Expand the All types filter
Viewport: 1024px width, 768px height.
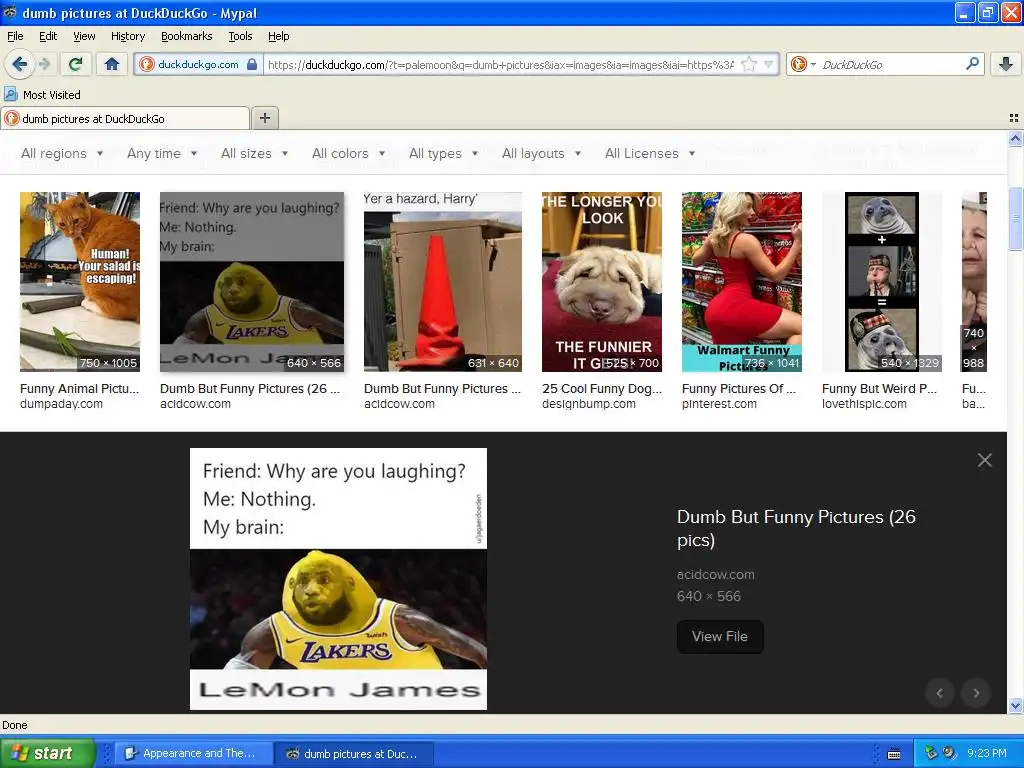pos(443,153)
